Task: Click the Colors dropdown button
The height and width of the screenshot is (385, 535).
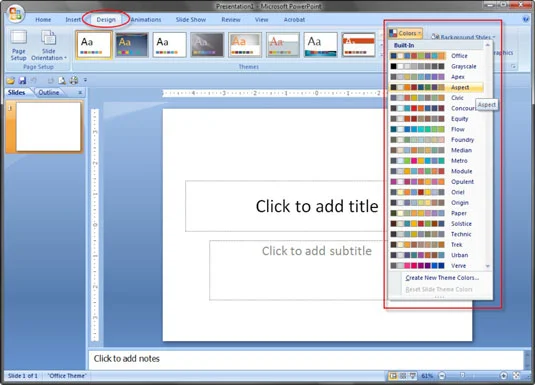Action: click(x=405, y=33)
